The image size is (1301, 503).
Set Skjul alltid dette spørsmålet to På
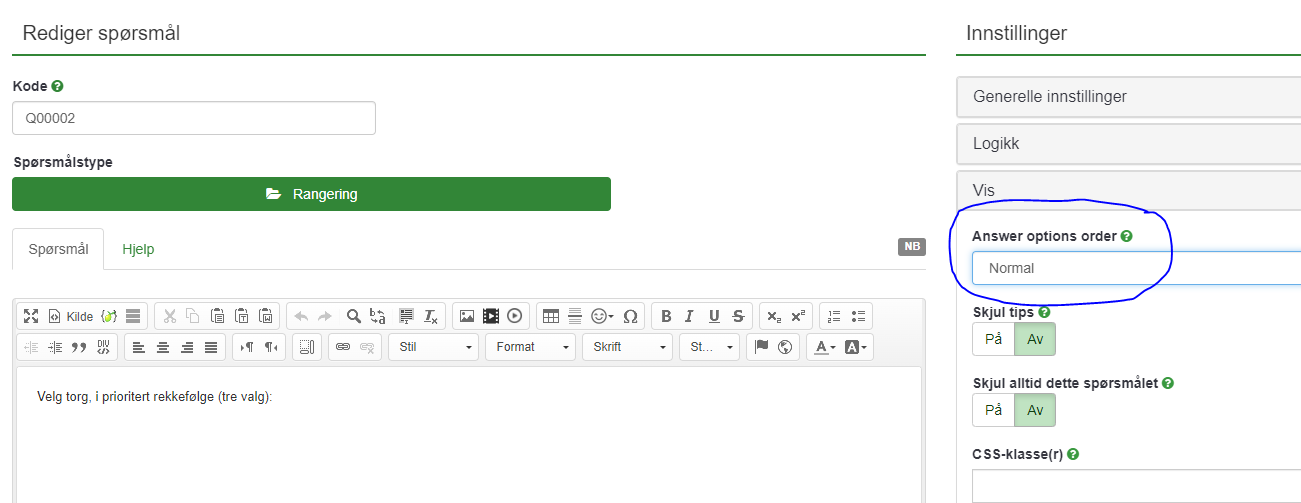click(x=993, y=410)
